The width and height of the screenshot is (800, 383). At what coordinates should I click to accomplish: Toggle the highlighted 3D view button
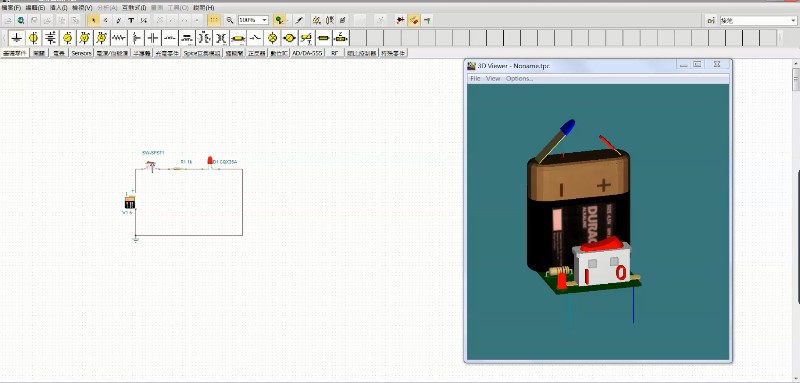tap(414, 20)
